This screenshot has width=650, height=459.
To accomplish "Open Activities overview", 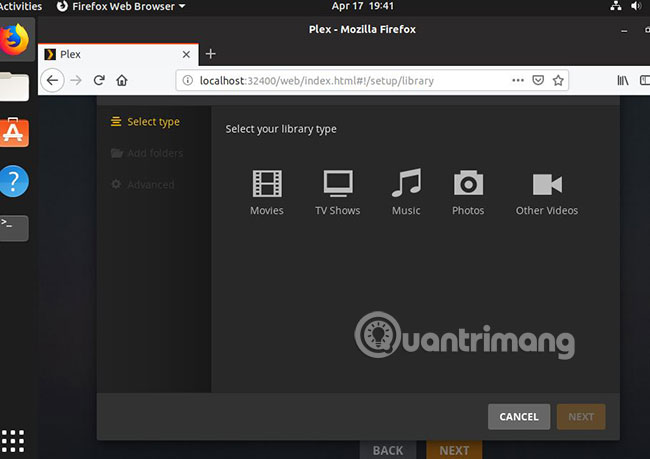I will [x=21, y=6].
